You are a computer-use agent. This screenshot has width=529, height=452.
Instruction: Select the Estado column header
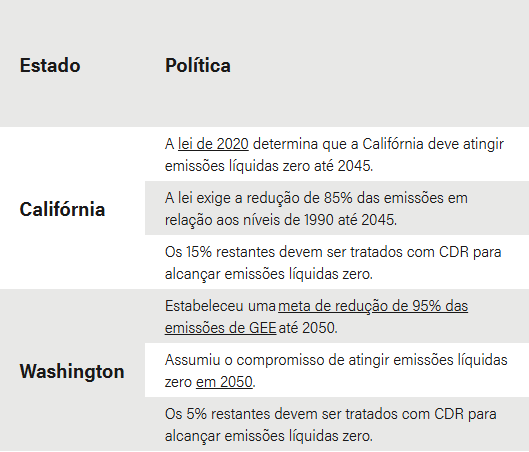(50, 65)
